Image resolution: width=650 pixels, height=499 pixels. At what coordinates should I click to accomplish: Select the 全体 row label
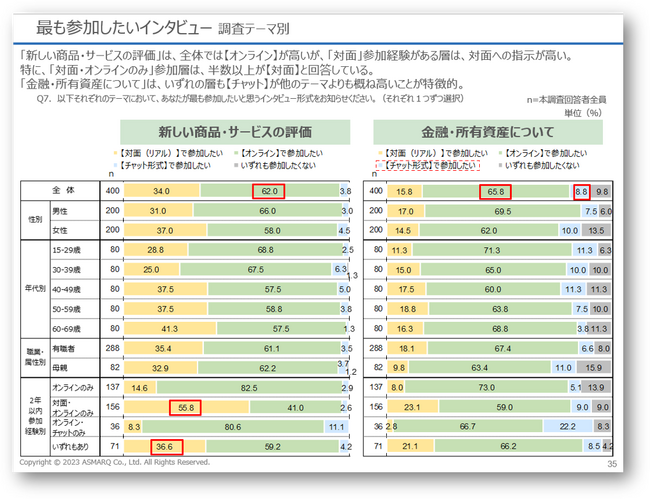(63, 190)
